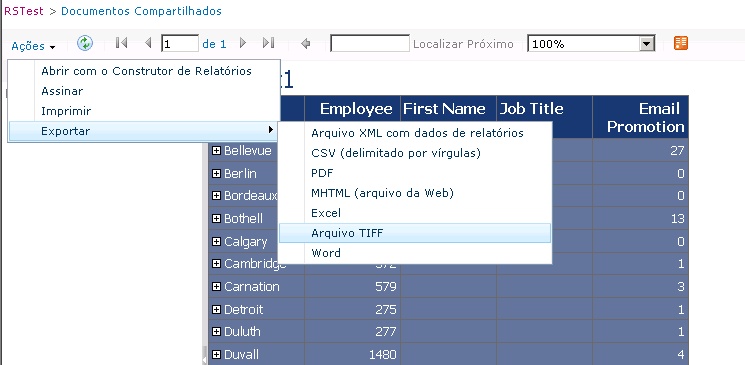Expand the Detroit row
The image size is (745, 365).
coord(216,309)
